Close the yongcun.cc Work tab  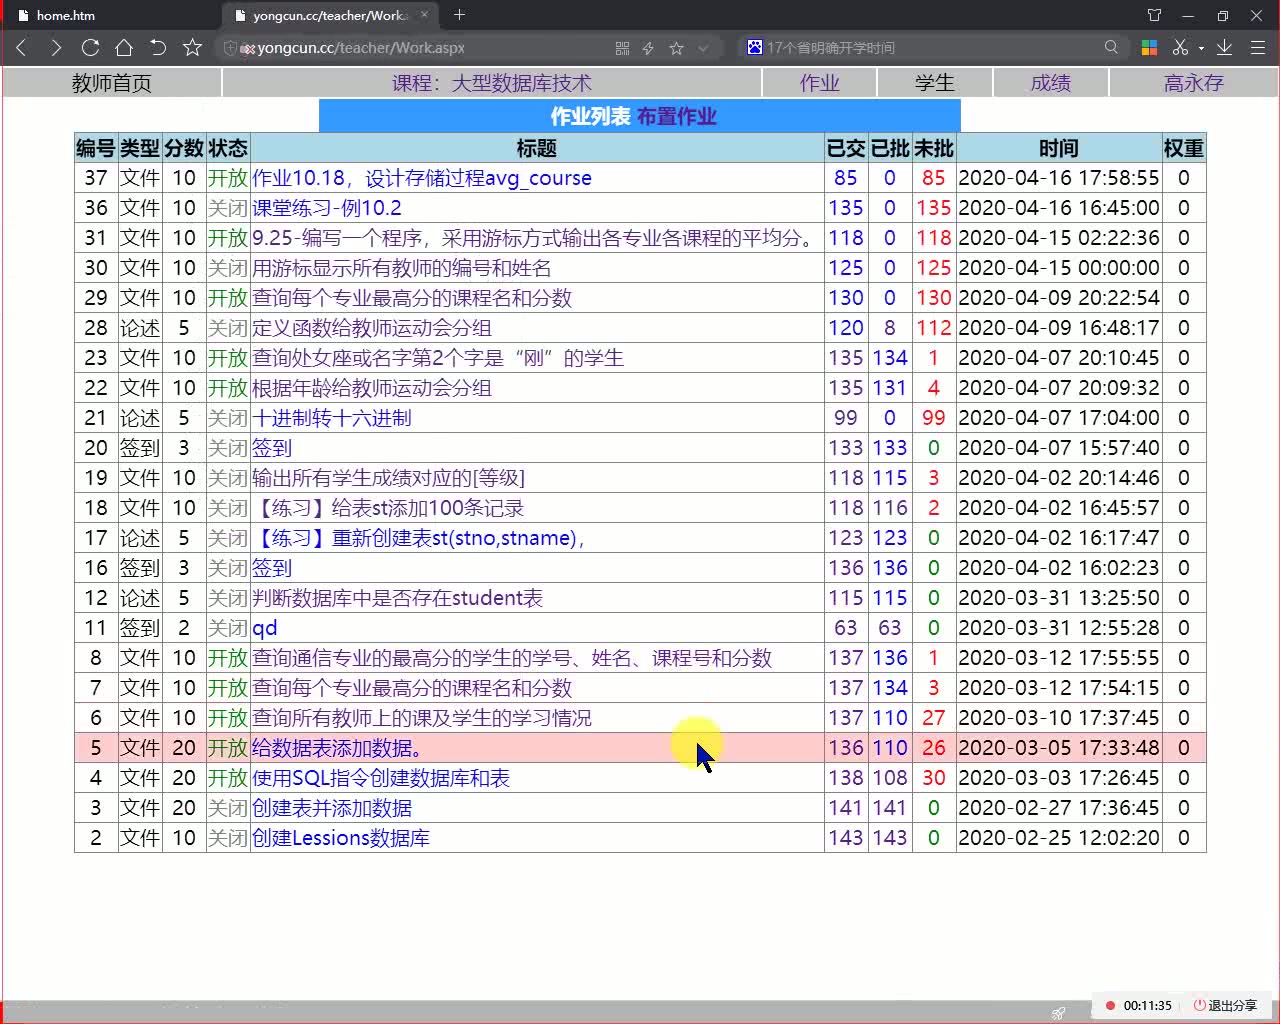click(x=425, y=14)
